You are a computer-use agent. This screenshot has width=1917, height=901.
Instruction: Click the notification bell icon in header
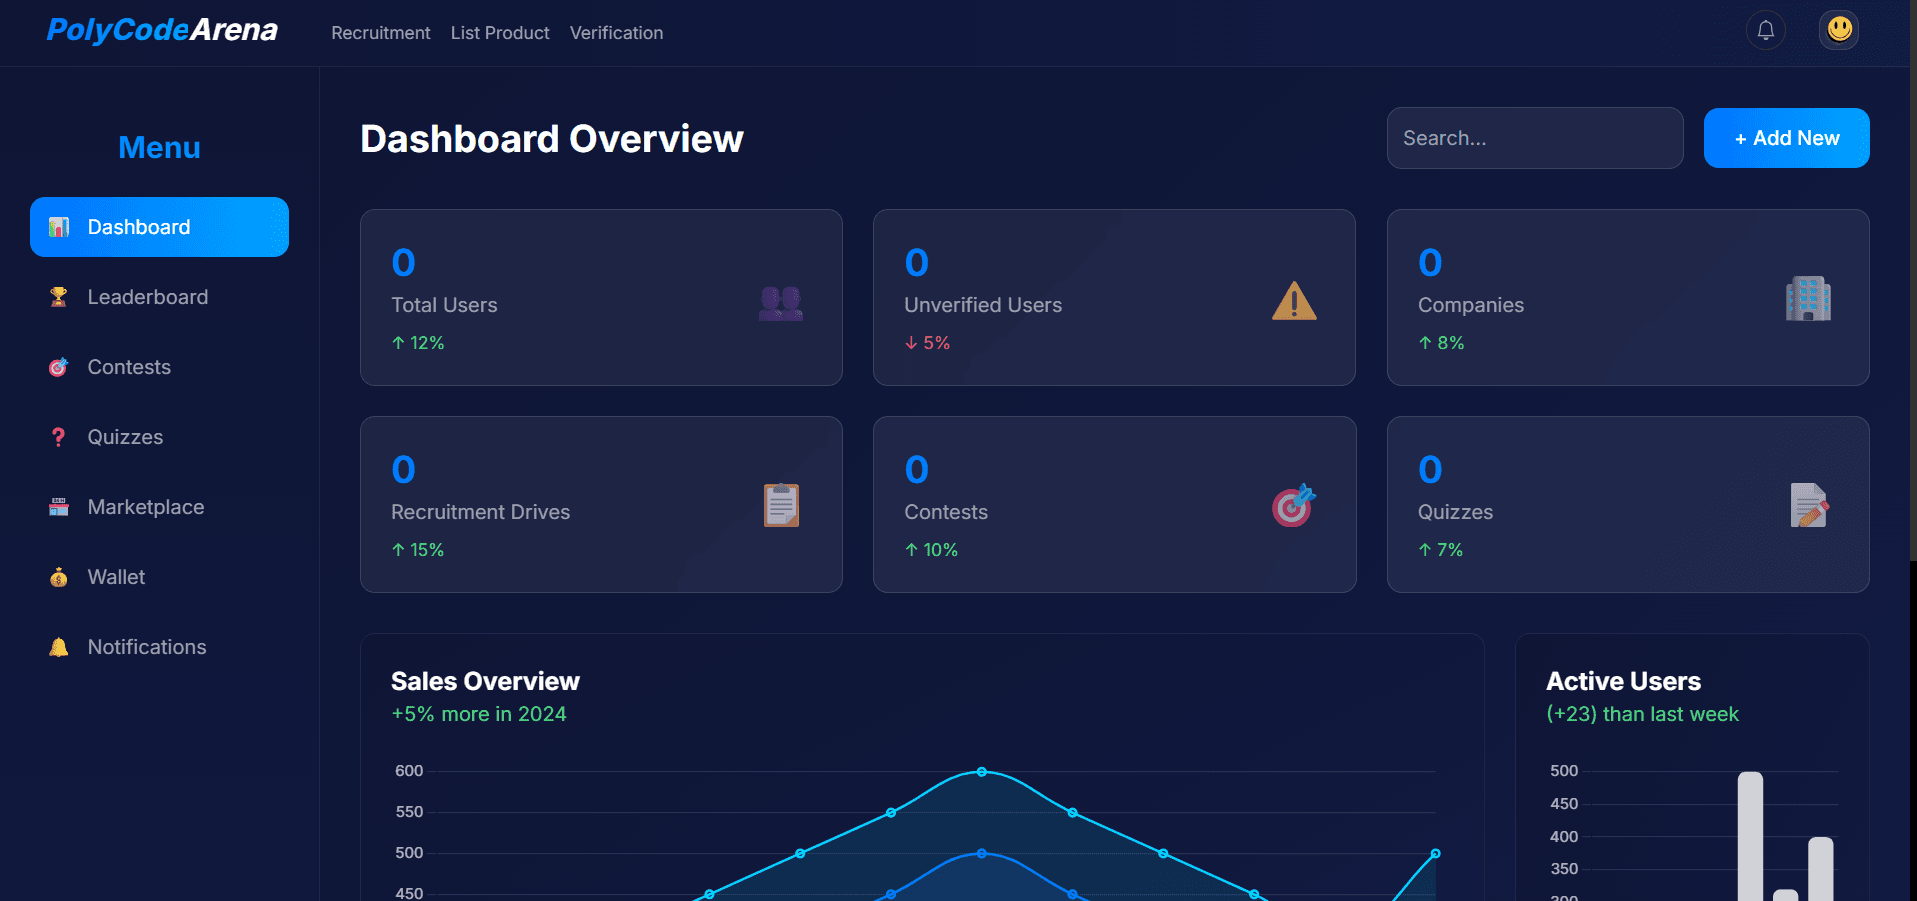coord(1765,31)
